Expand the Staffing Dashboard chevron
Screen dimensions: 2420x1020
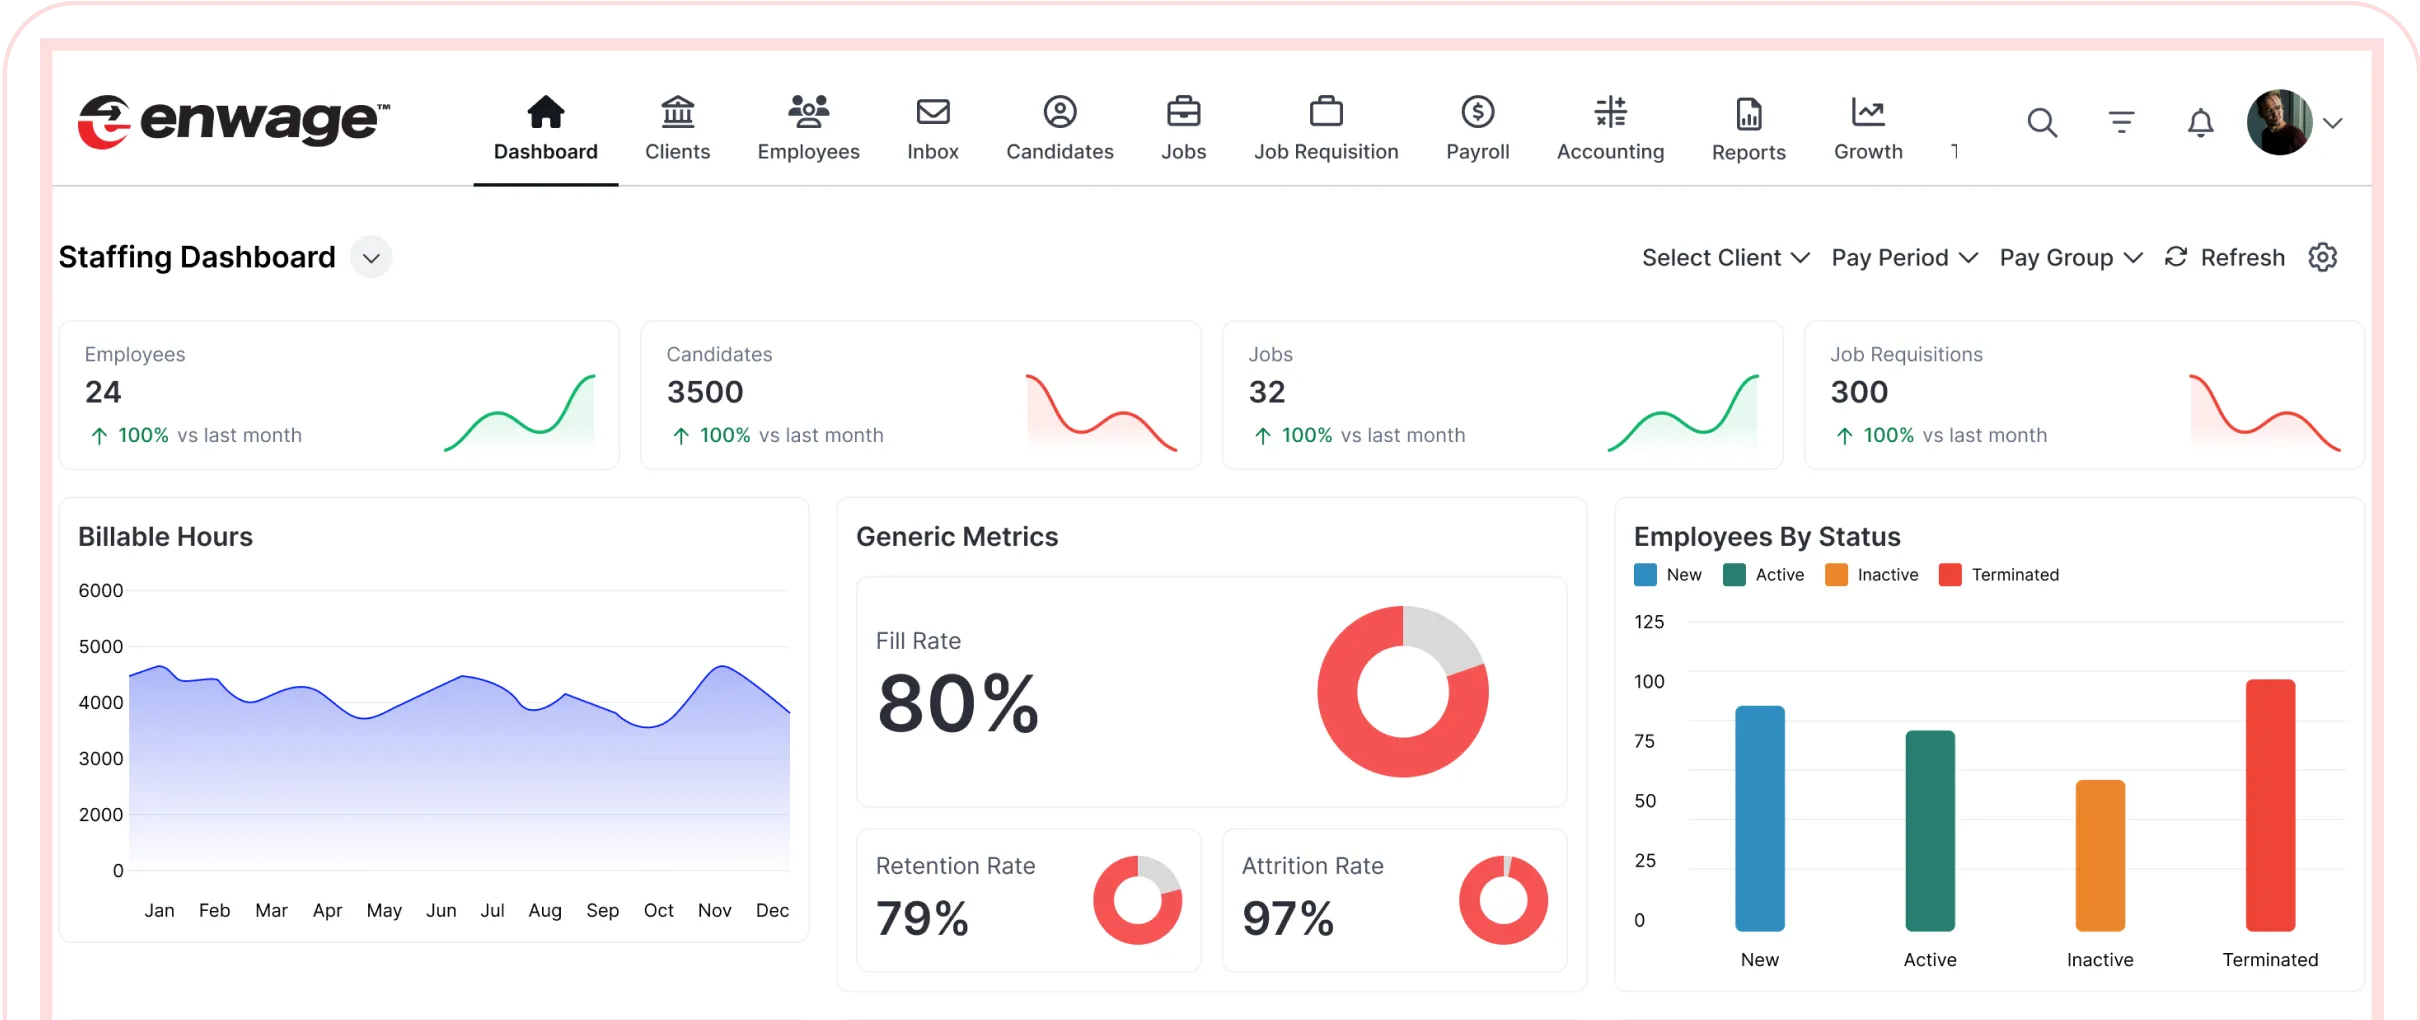[371, 258]
